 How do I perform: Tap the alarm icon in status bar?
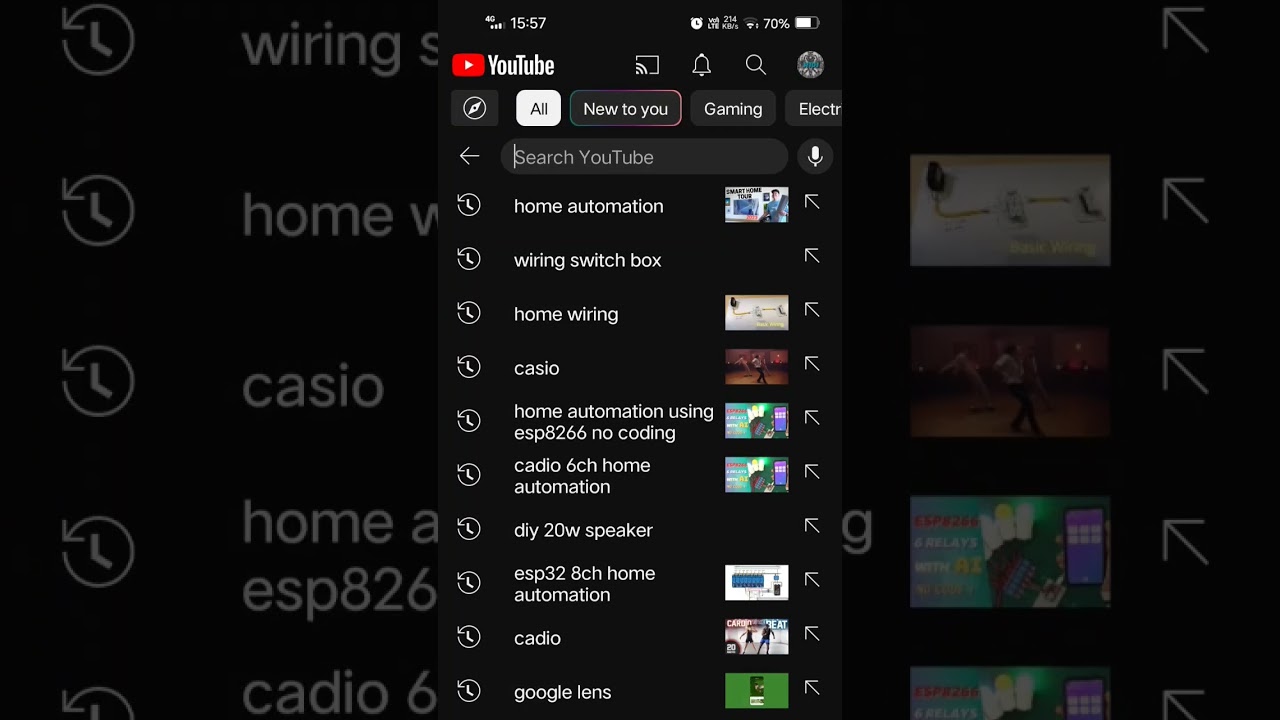coord(697,23)
